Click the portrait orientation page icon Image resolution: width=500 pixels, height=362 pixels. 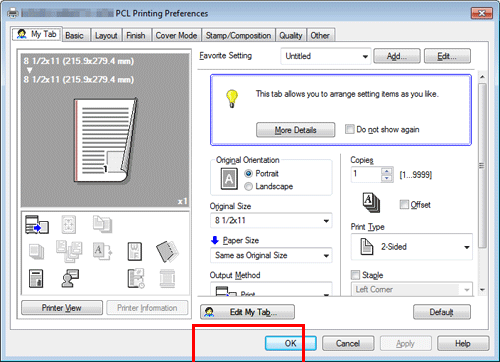(229, 179)
